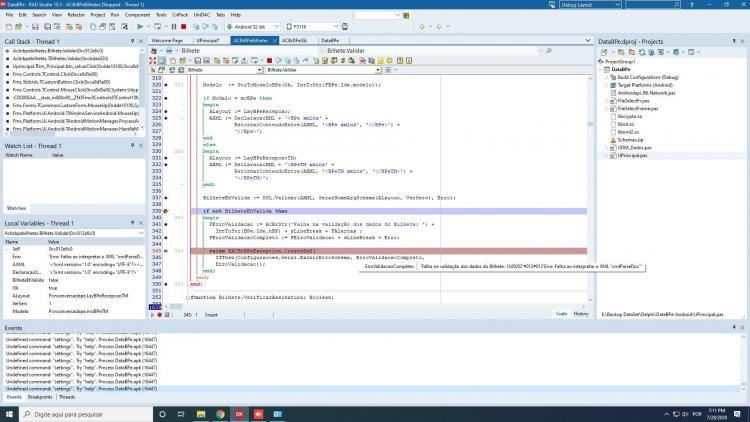Open the FS116 device dropdown

tap(336, 27)
